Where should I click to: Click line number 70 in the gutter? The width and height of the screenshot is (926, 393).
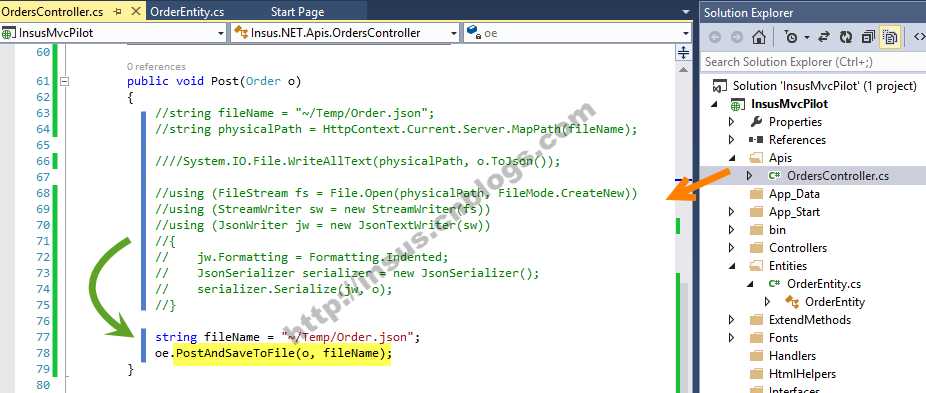(43, 225)
